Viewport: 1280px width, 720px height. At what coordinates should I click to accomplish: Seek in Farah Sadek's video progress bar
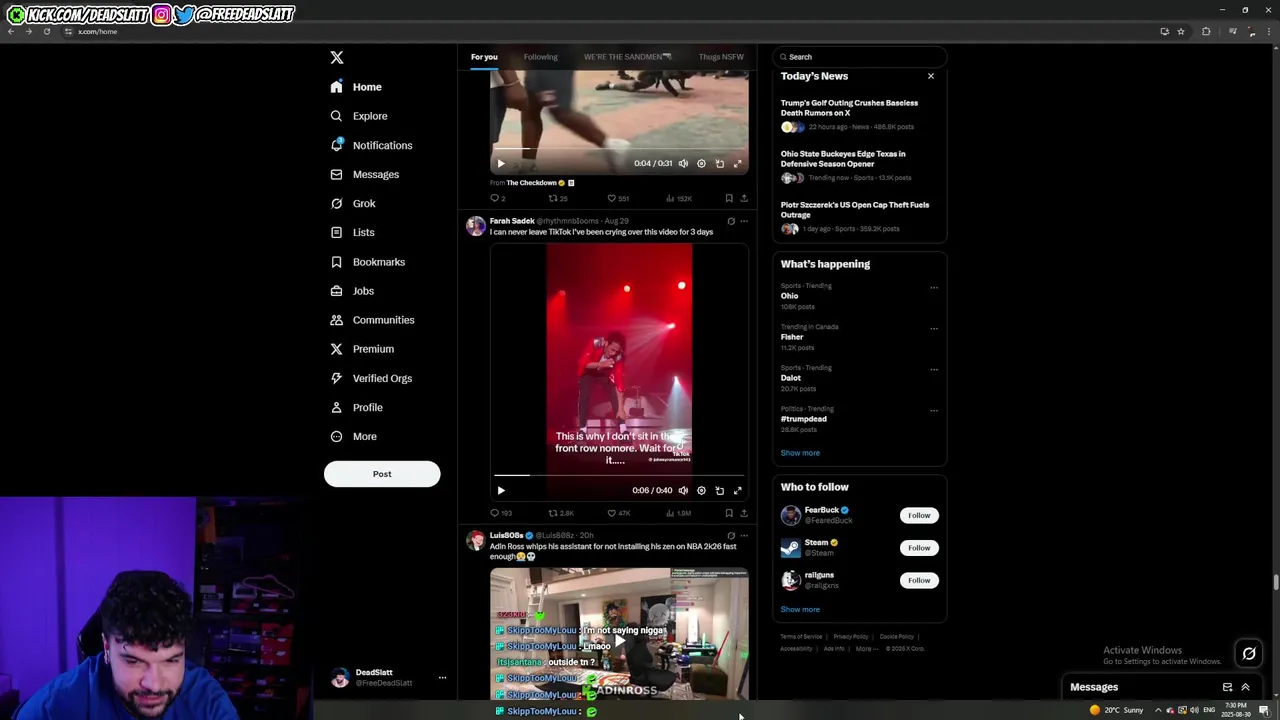[x=619, y=476]
